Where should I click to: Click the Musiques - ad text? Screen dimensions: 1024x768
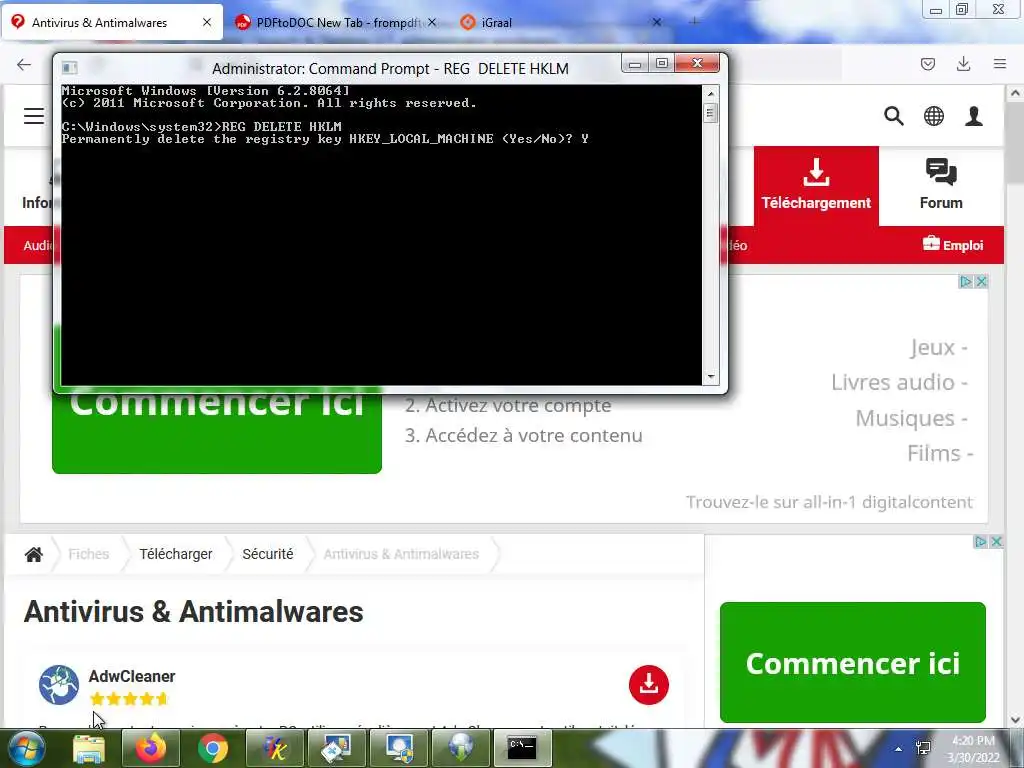click(912, 418)
